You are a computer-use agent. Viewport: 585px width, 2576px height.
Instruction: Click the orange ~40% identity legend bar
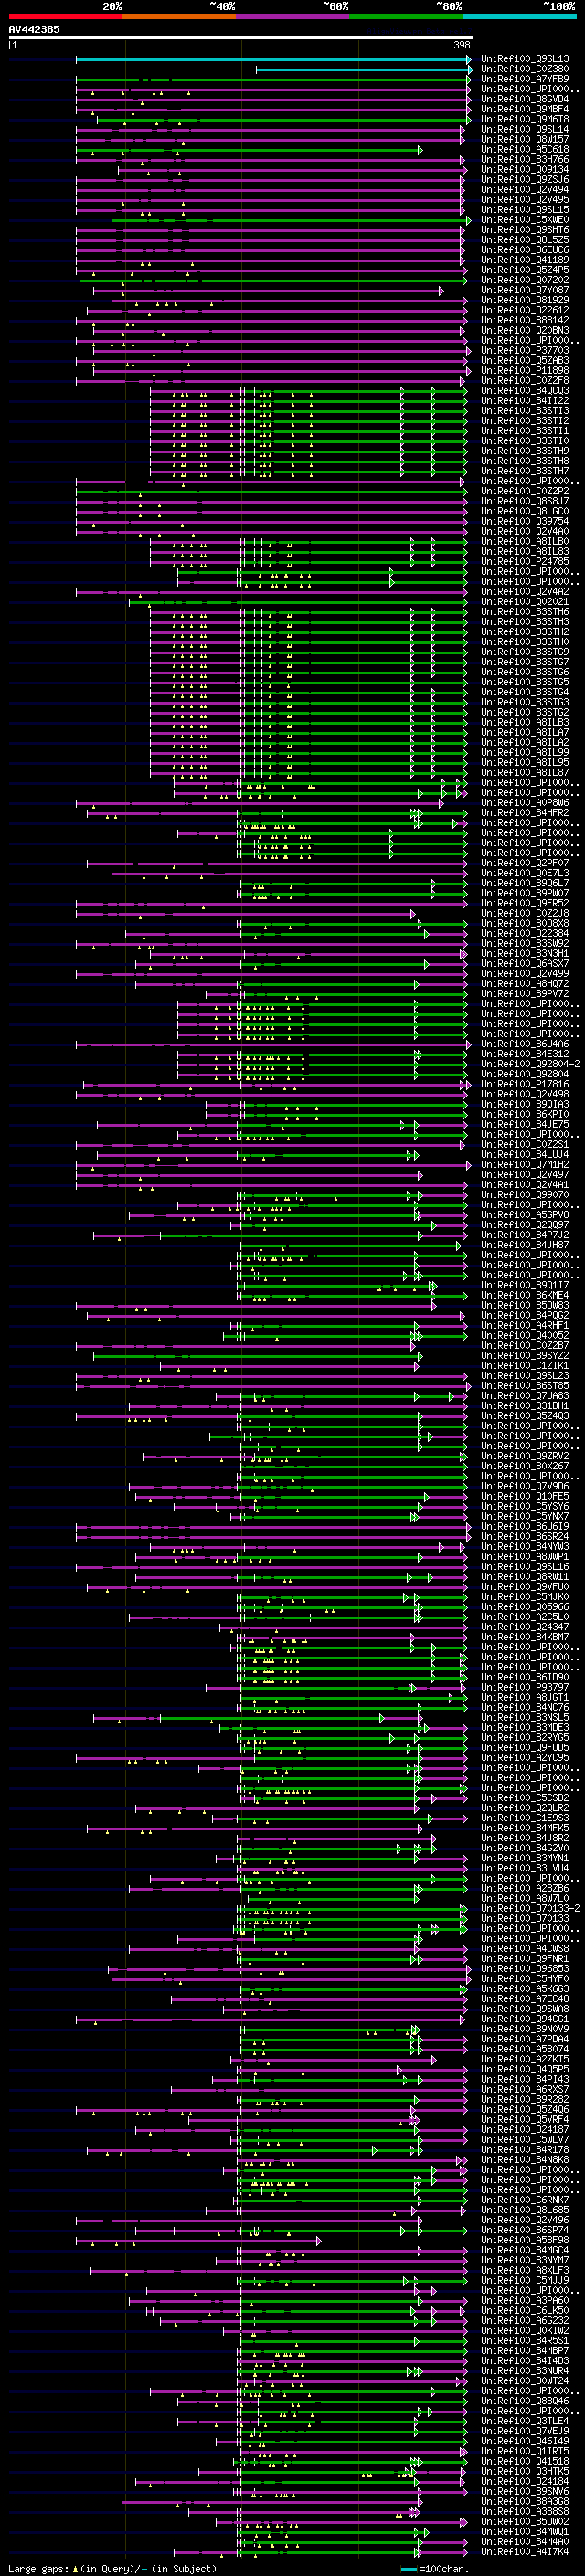(x=179, y=16)
